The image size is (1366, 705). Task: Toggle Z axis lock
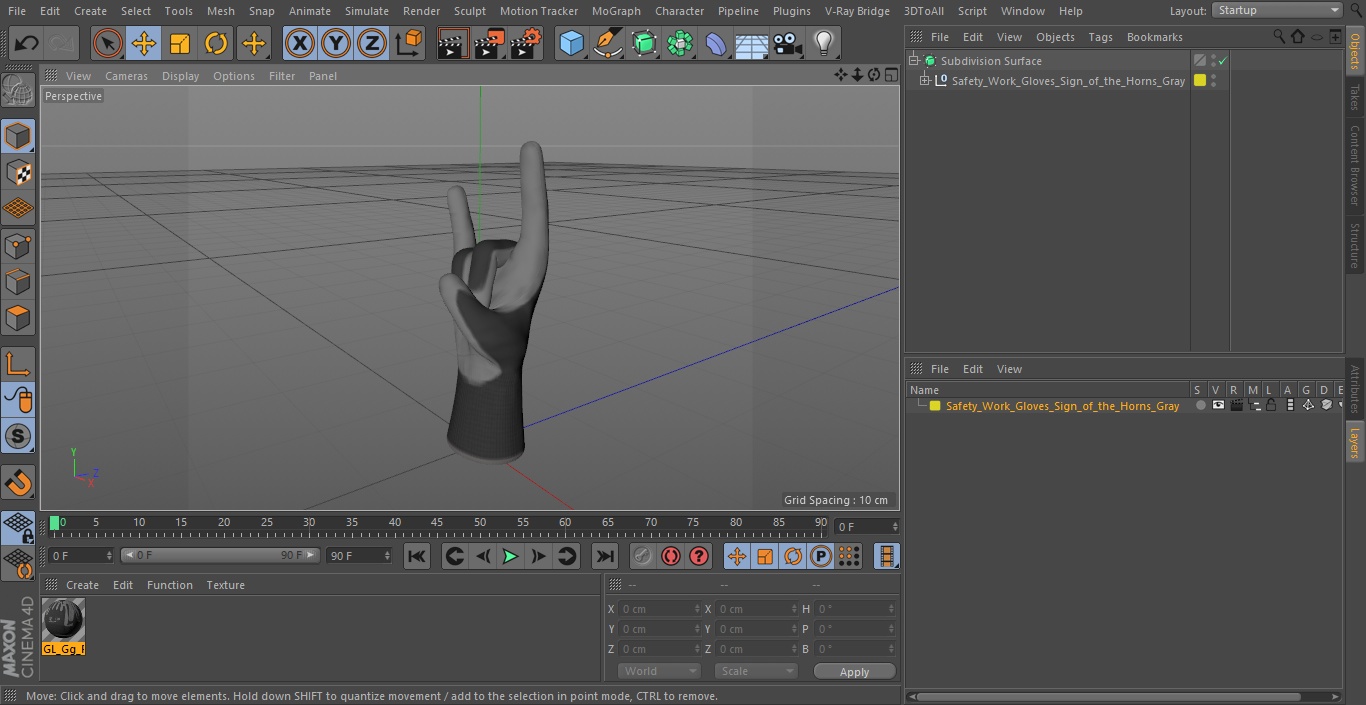coord(372,43)
